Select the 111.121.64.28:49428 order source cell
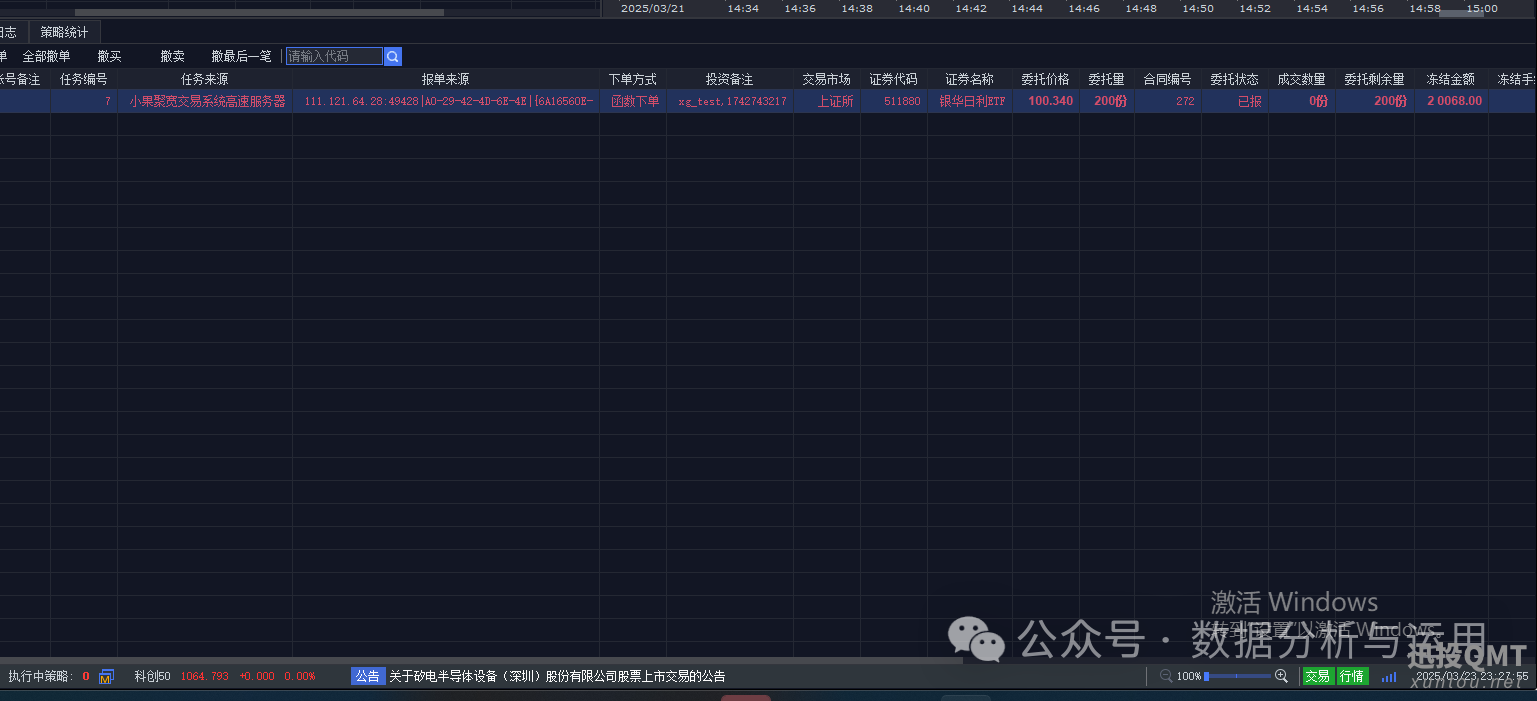 (446, 101)
